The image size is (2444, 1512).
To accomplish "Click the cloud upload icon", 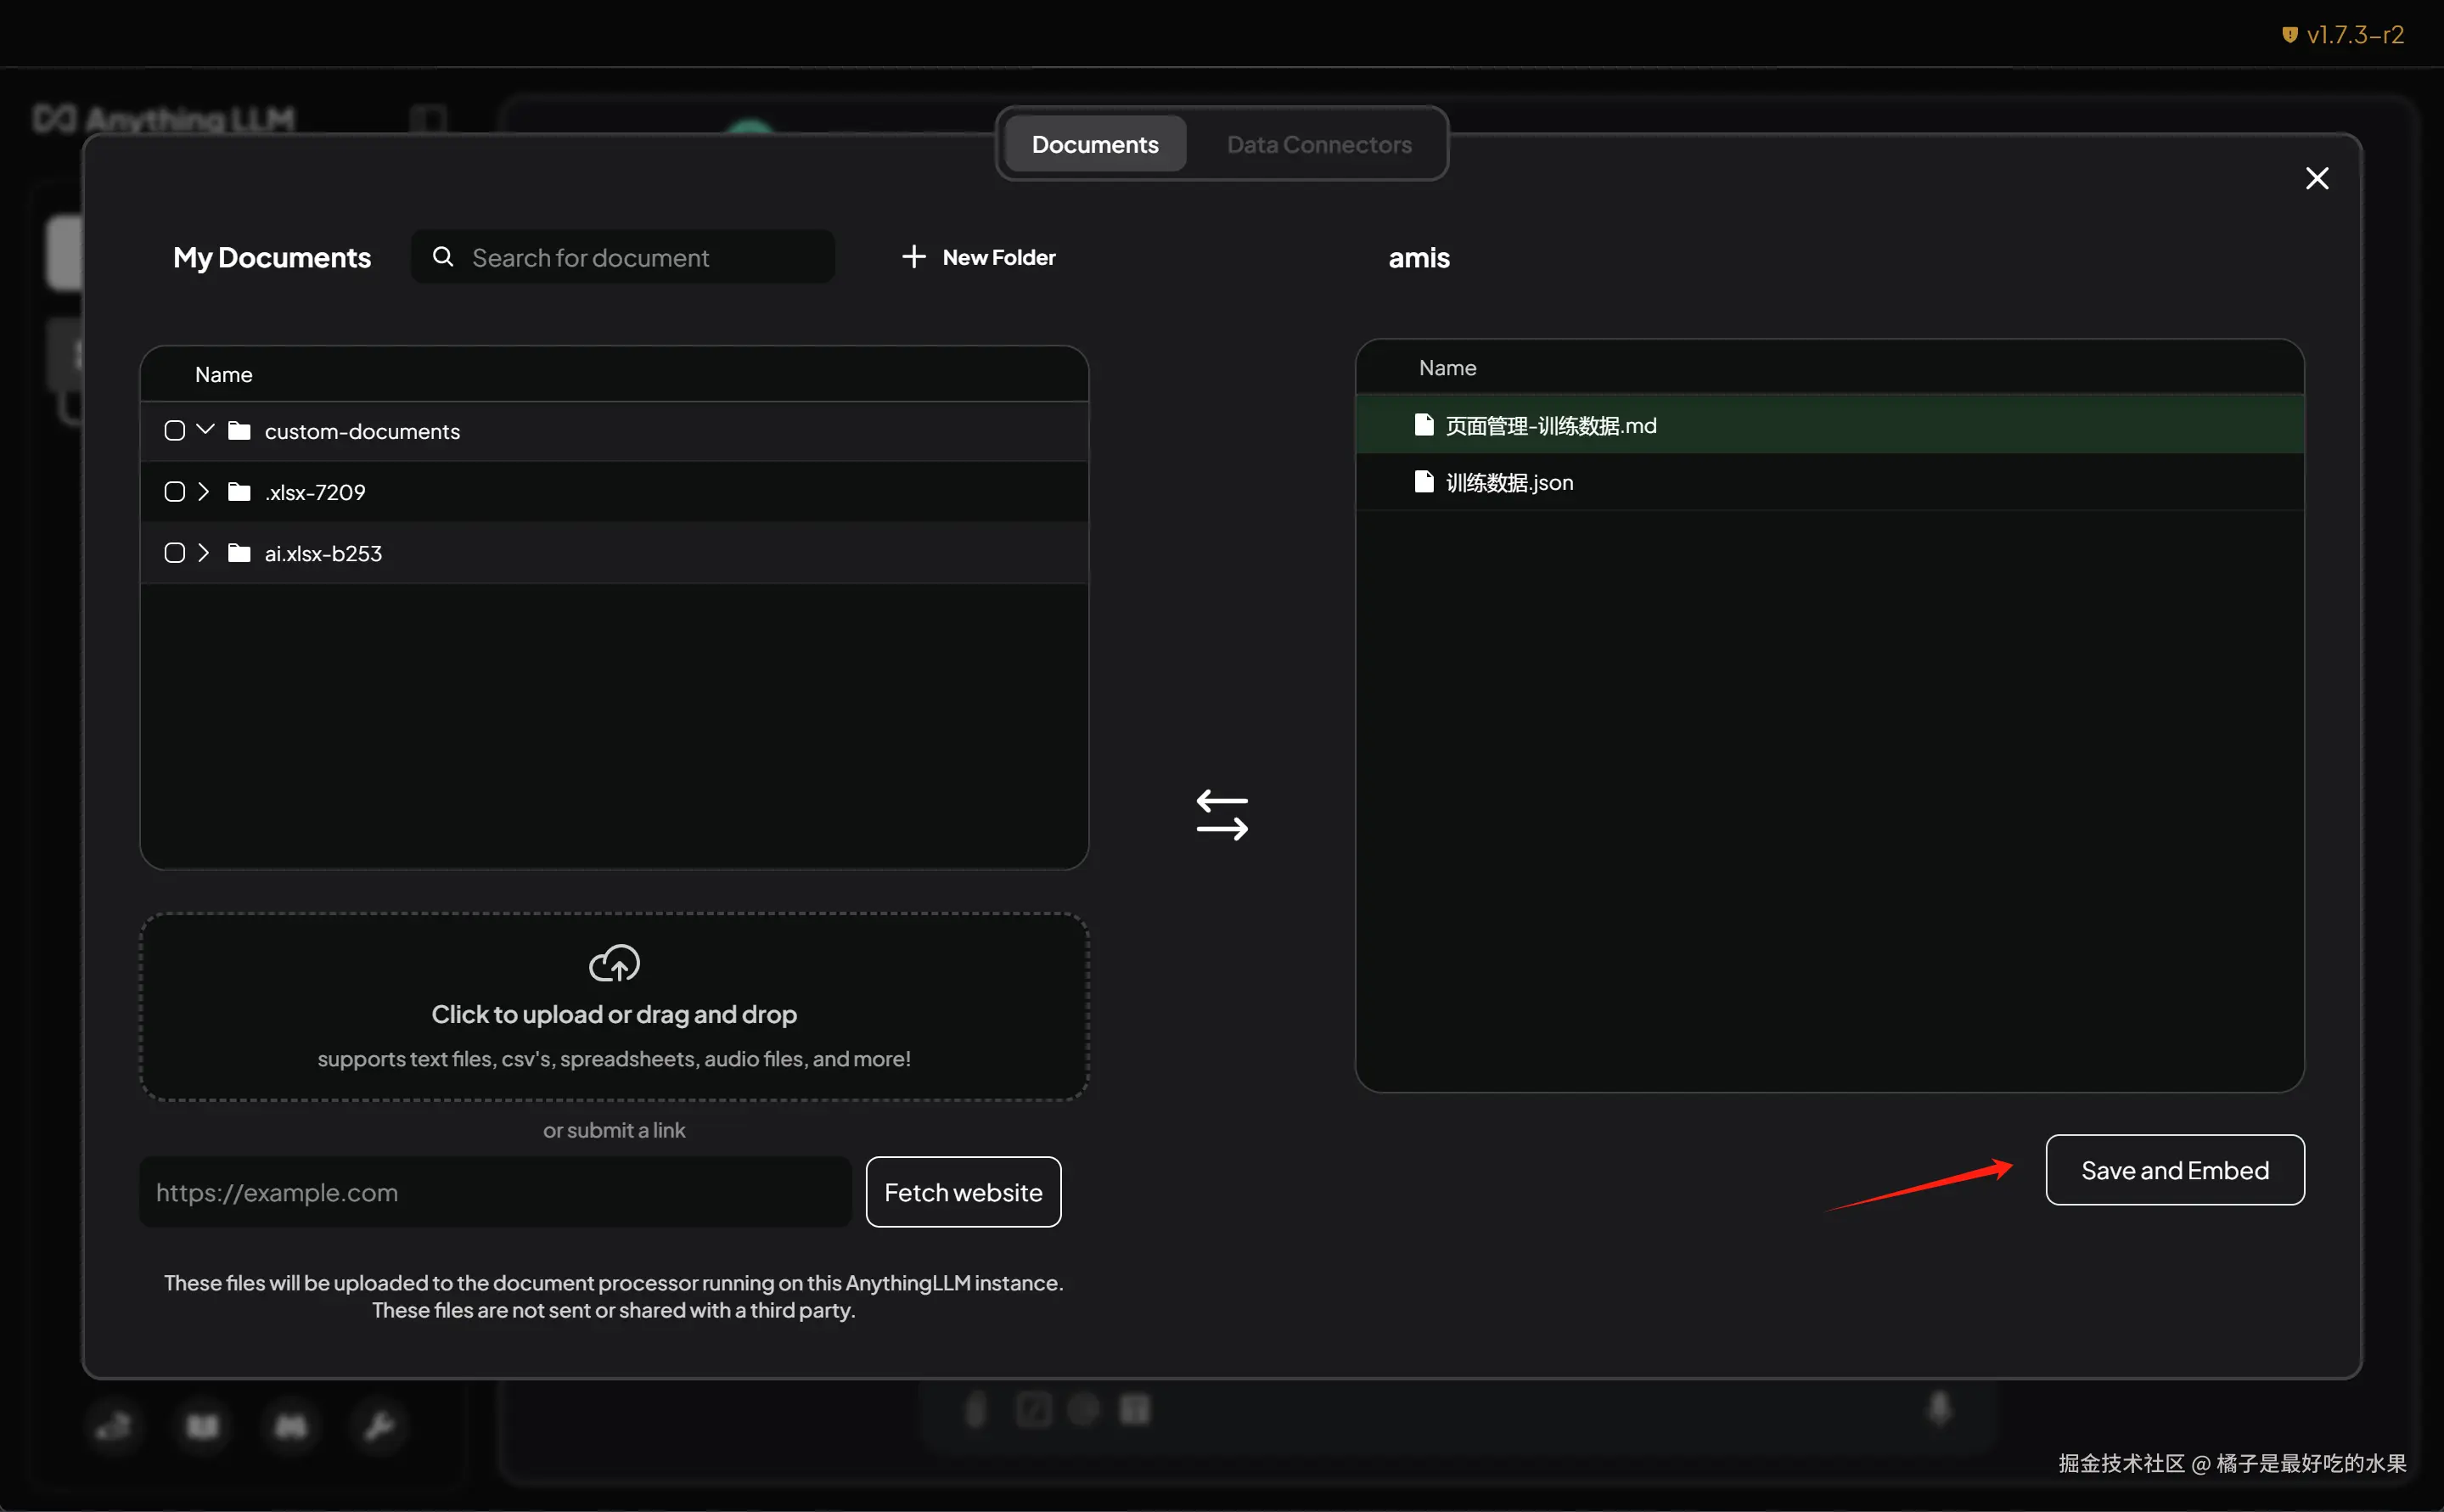I will point(614,963).
